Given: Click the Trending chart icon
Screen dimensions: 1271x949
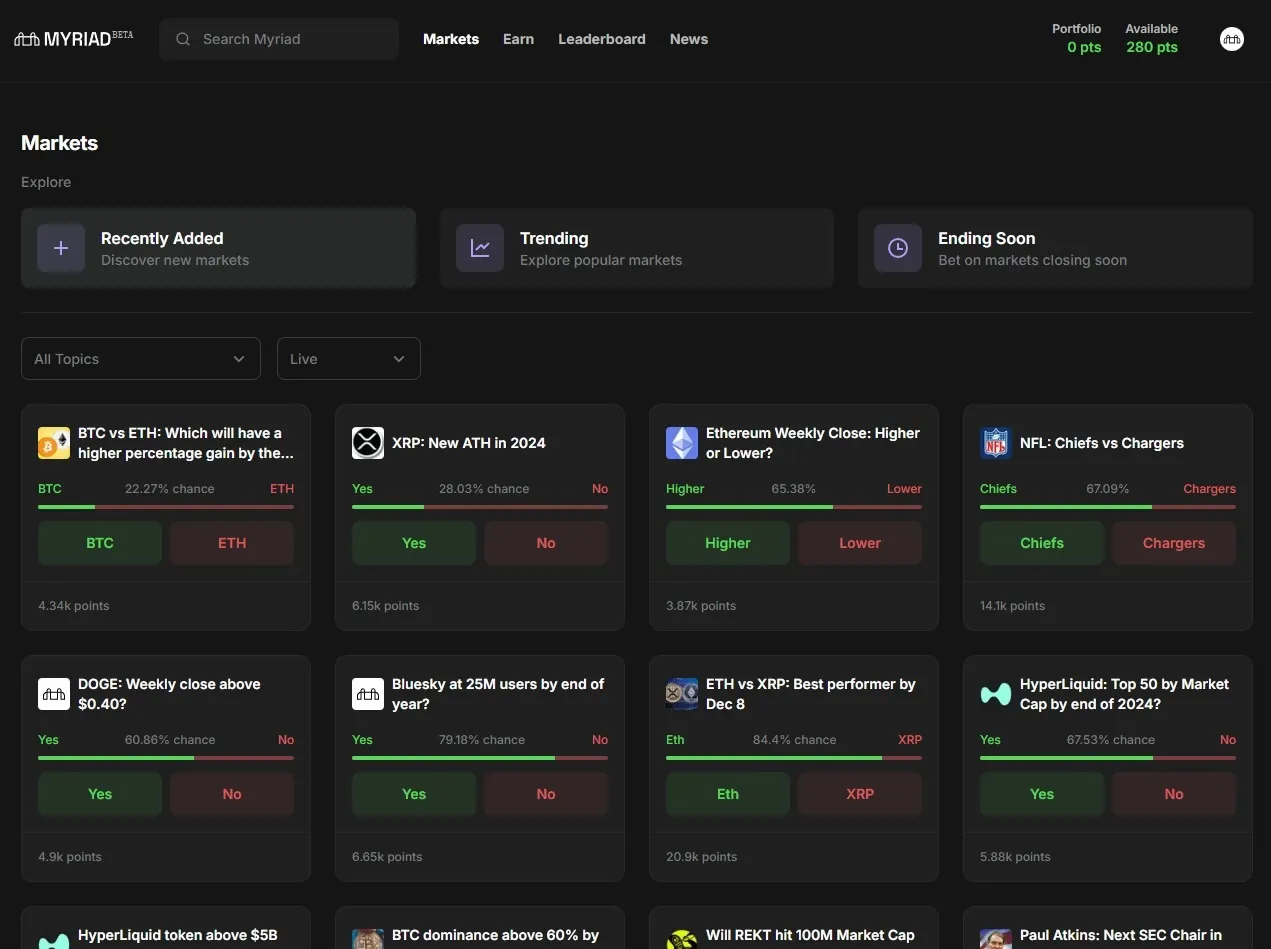Looking at the screenshot, I should [480, 248].
